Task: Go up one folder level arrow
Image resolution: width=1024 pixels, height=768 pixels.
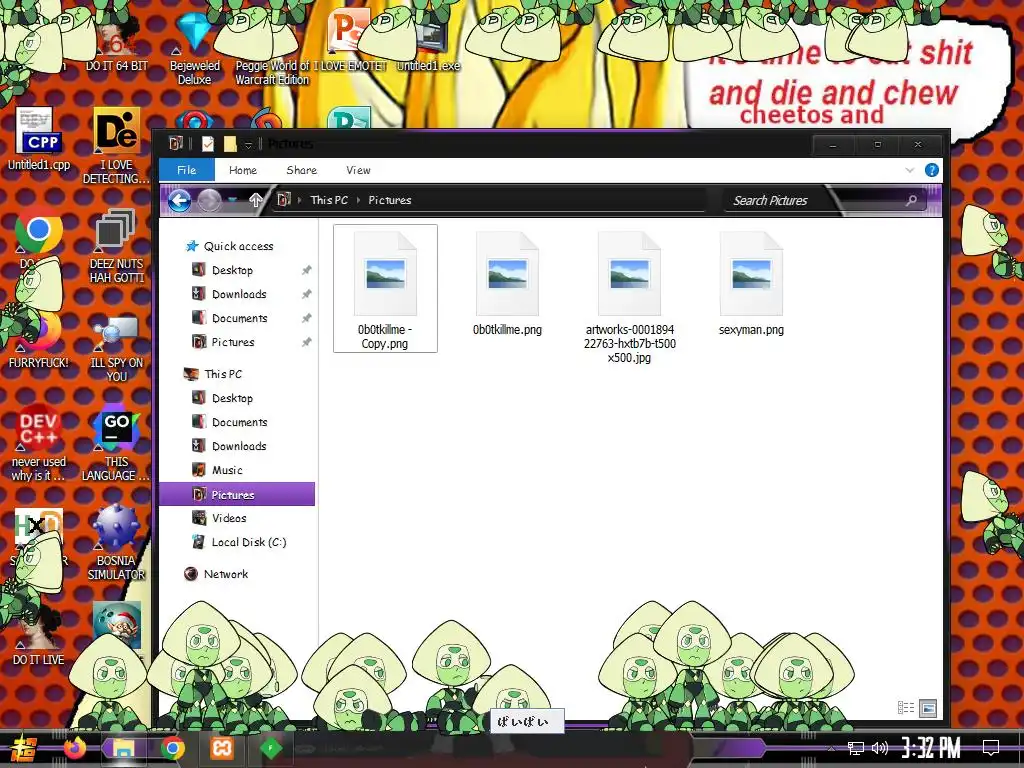Action: click(255, 200)
